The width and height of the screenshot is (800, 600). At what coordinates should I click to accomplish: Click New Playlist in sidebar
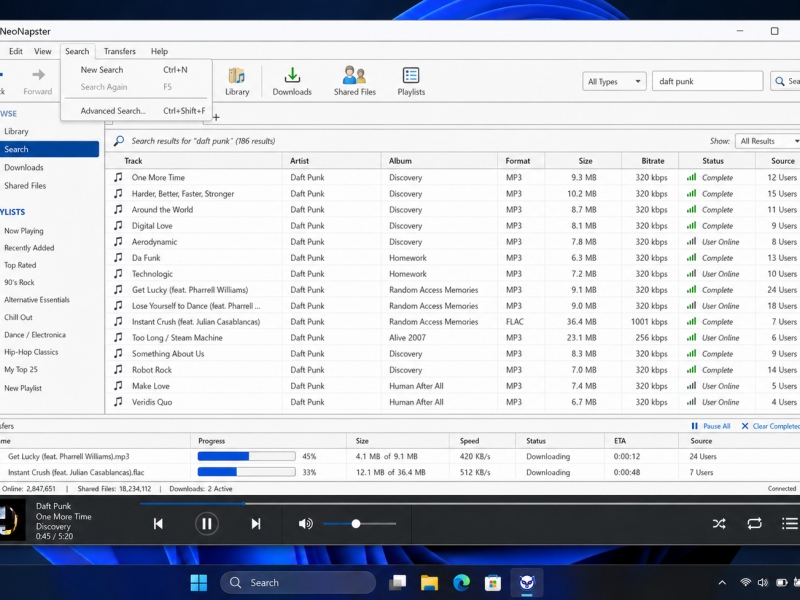[x=23, y=388]
